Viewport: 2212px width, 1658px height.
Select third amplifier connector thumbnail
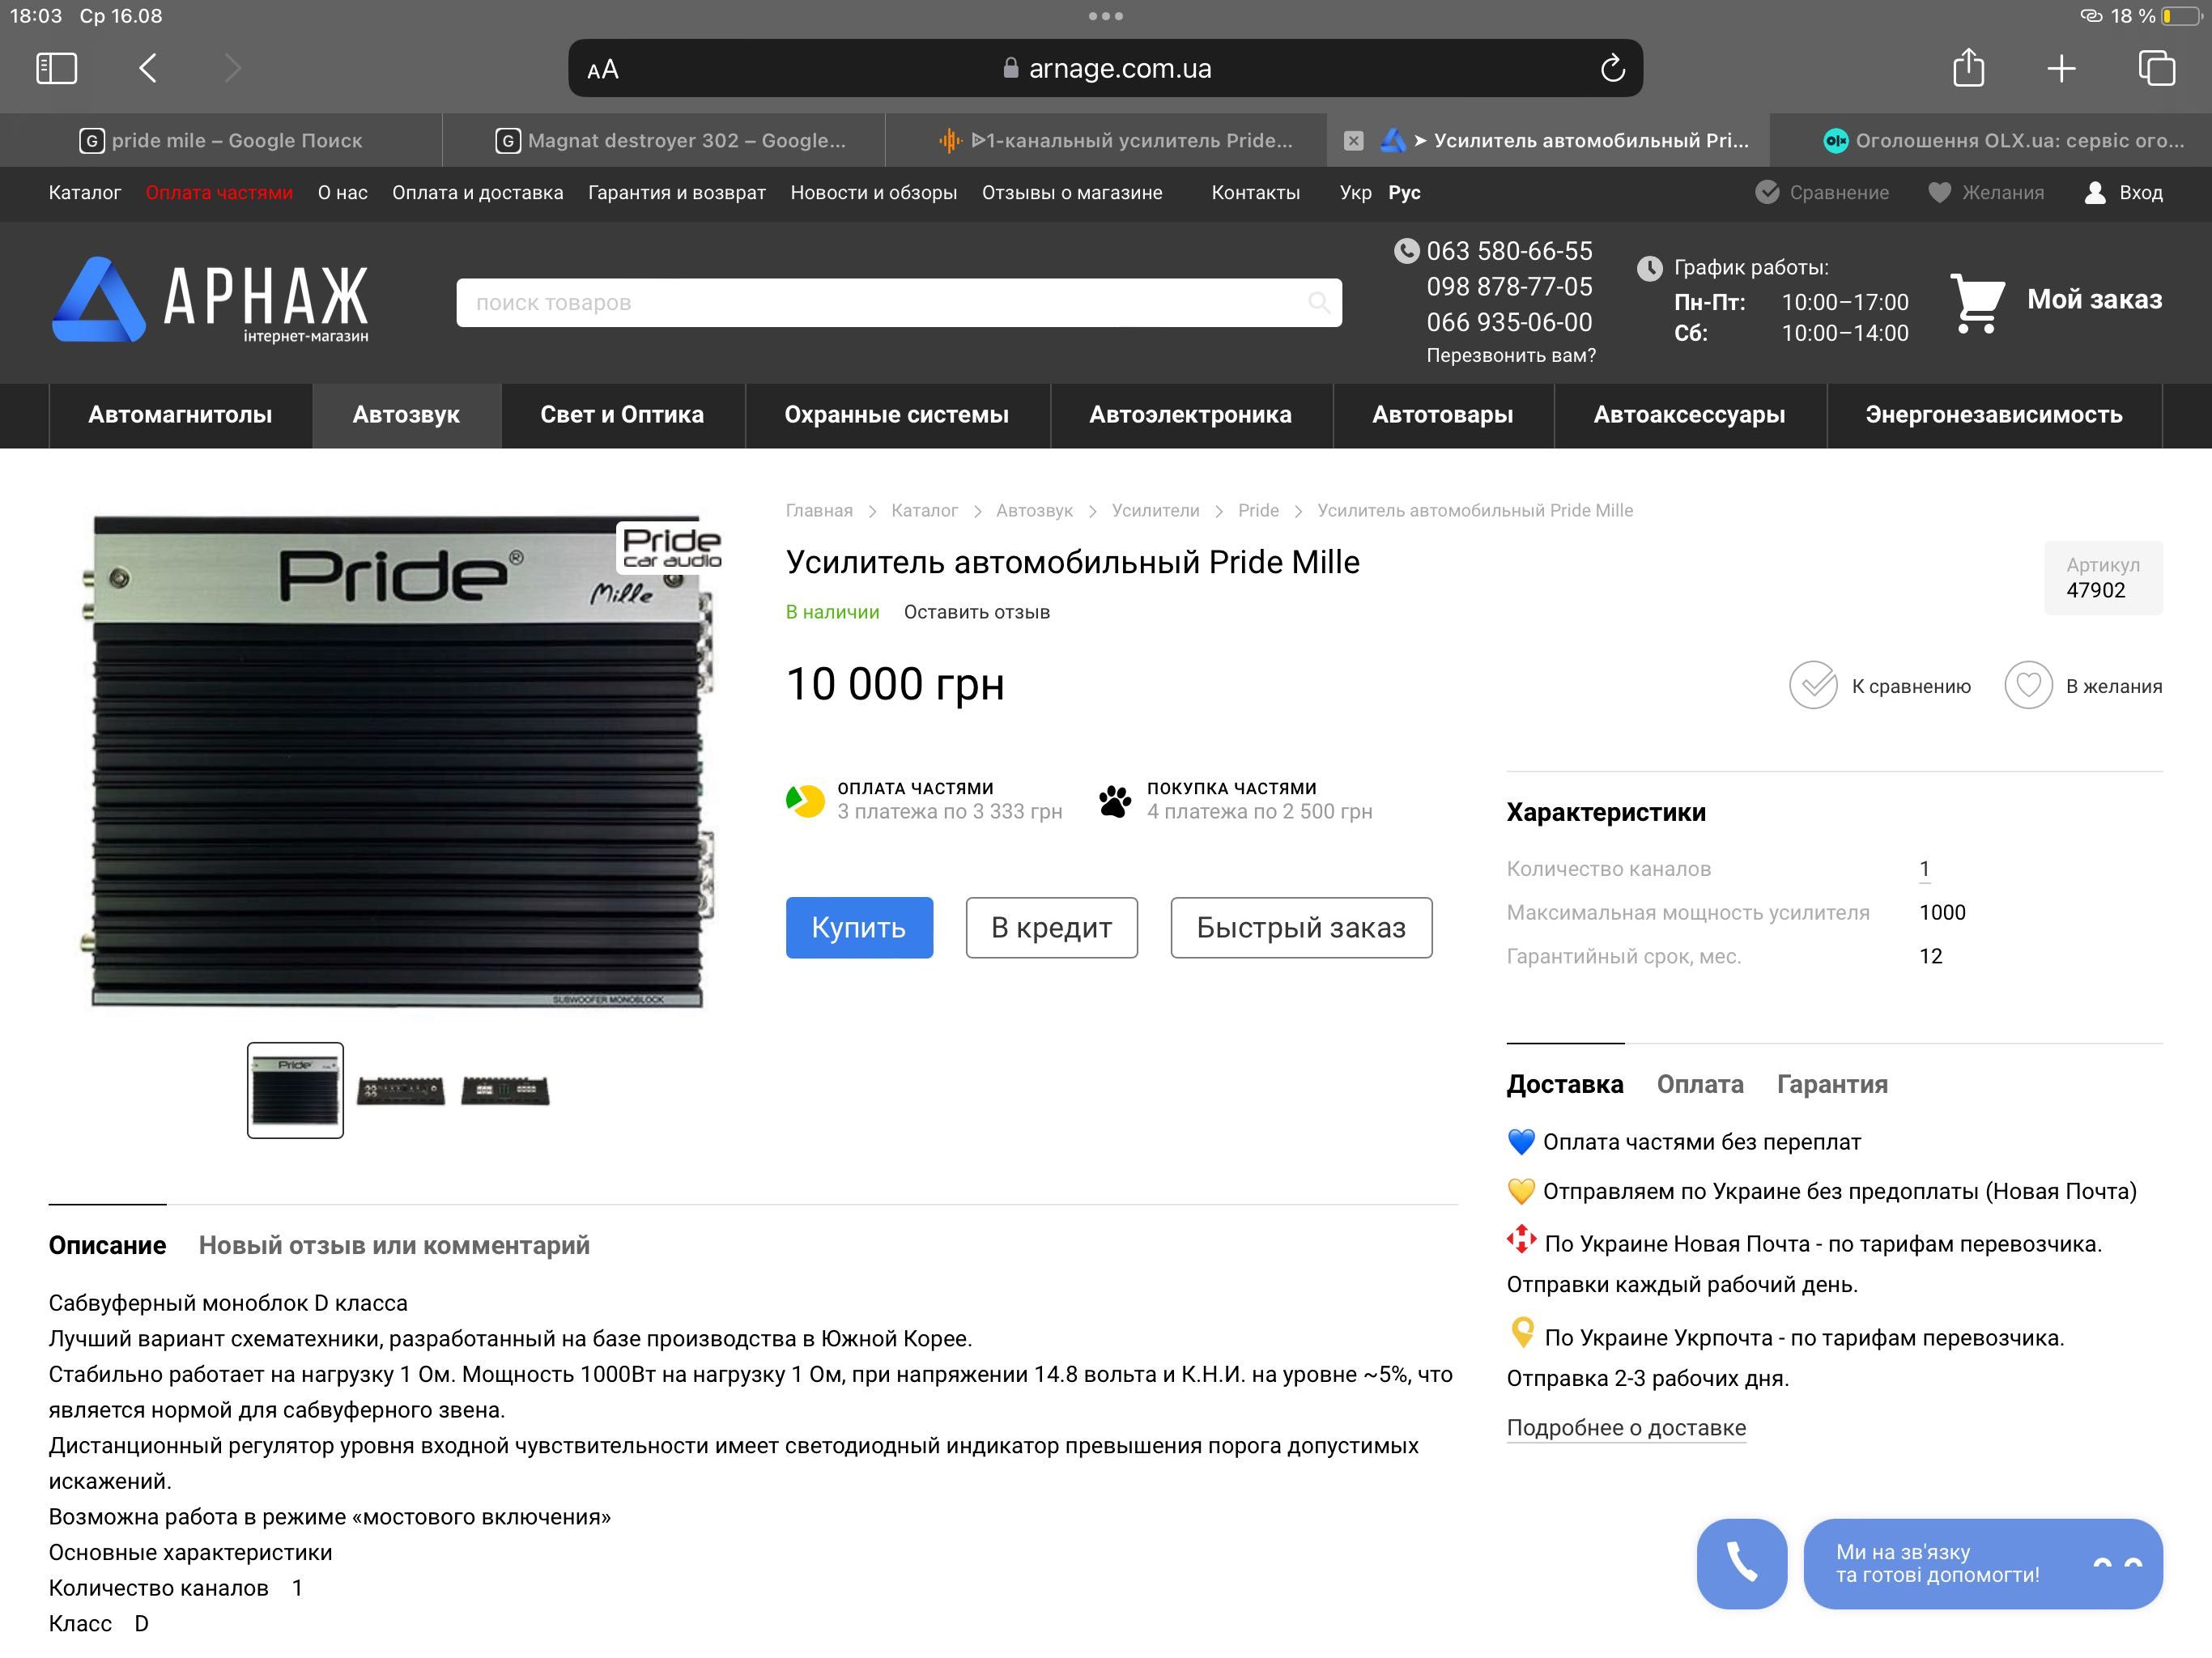505,1090
